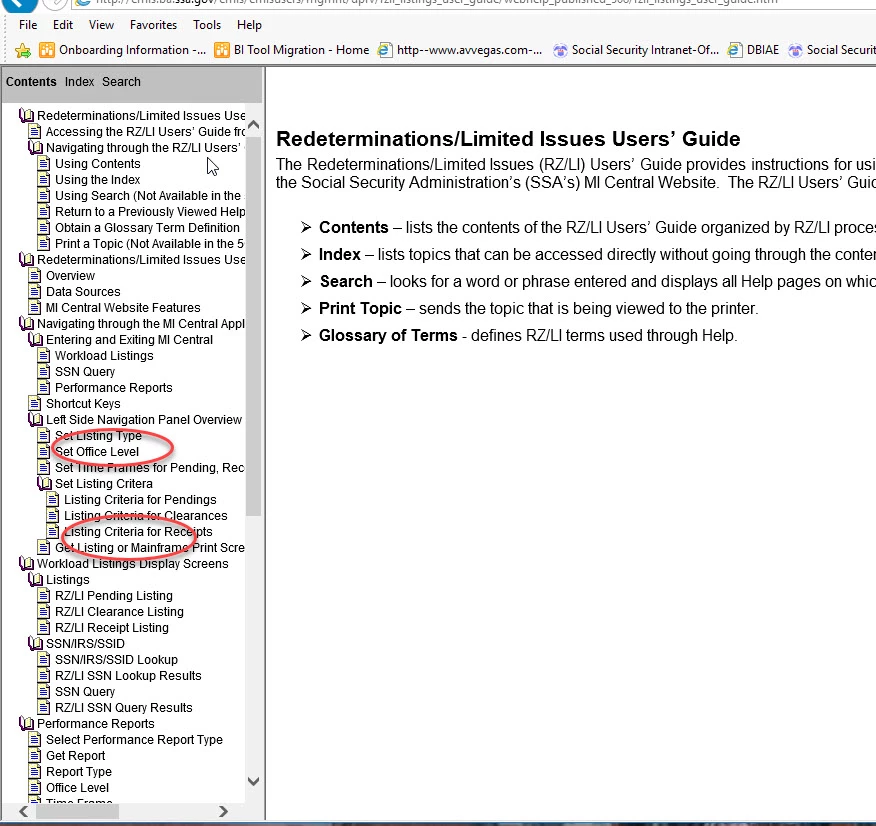The image size is (876, 826).
Task: Switch to the Search tab
Action: pos(121,82)
